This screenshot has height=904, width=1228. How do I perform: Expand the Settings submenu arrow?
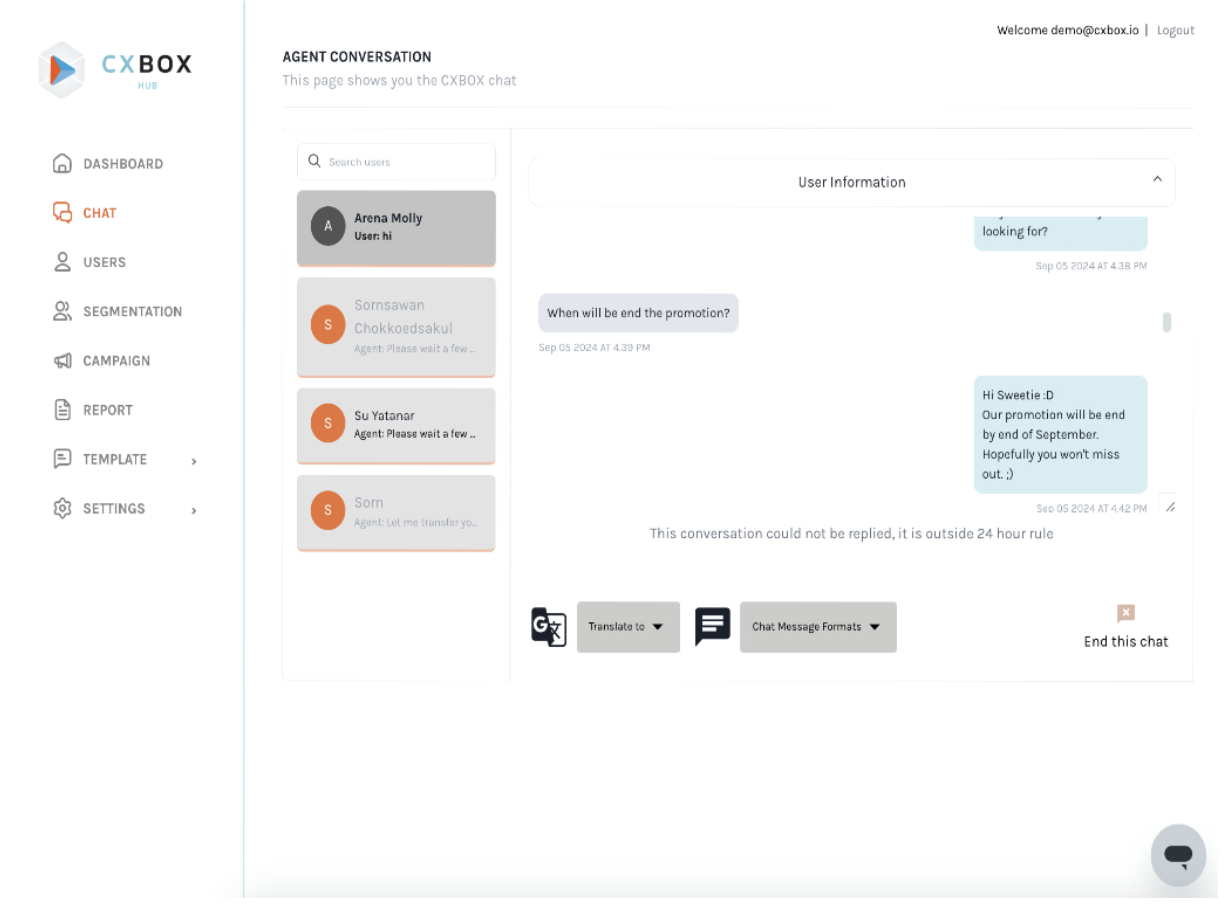pos(194,510)
